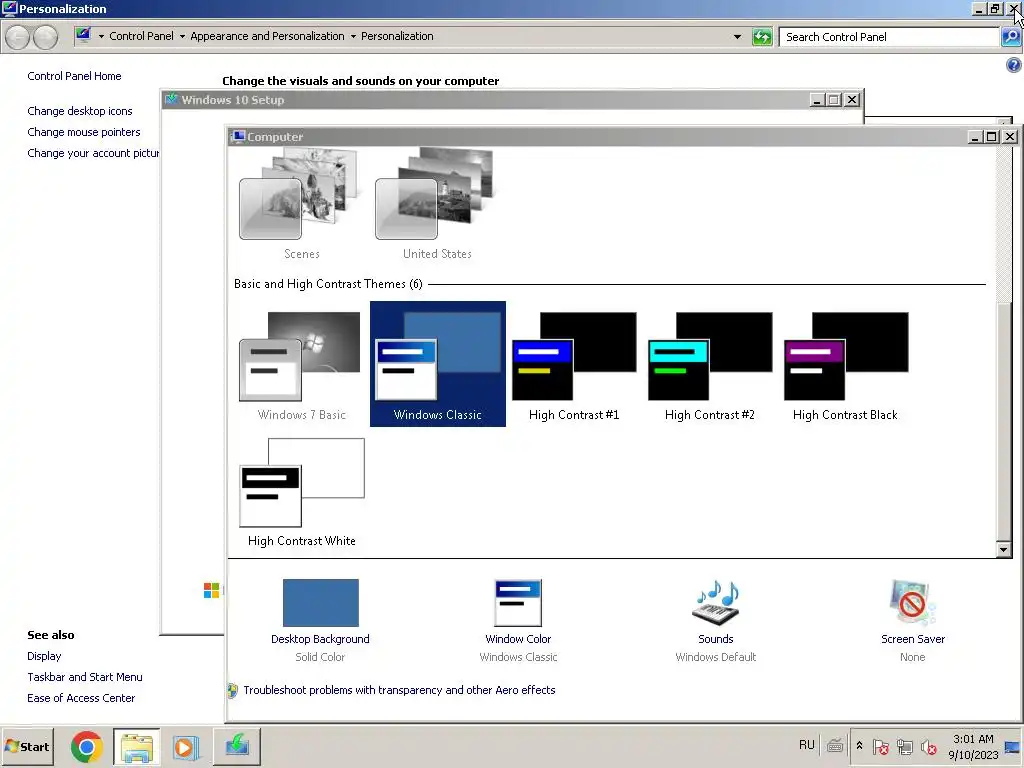Screen dimensions: 1024x768
Task: Choose the High Contrast Black theme
Action: 845,364
